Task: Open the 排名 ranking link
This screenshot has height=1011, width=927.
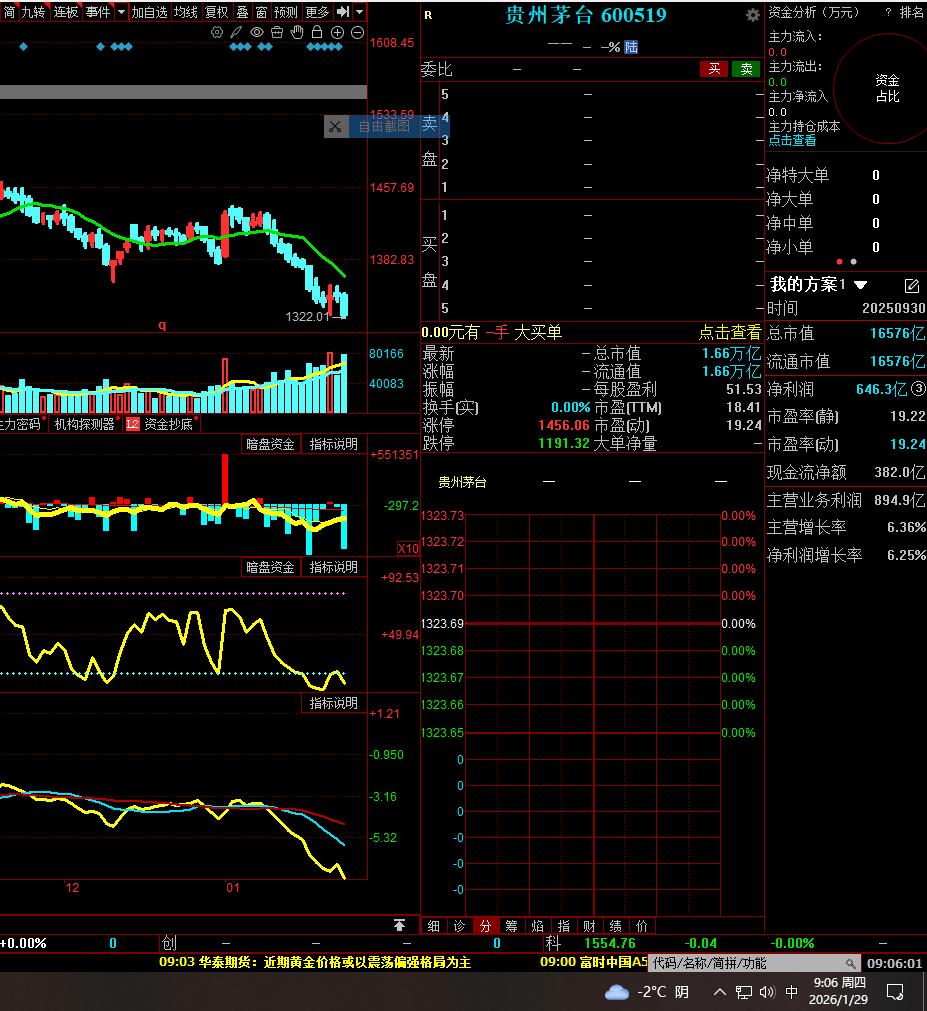Action: (x=912, y=12)
